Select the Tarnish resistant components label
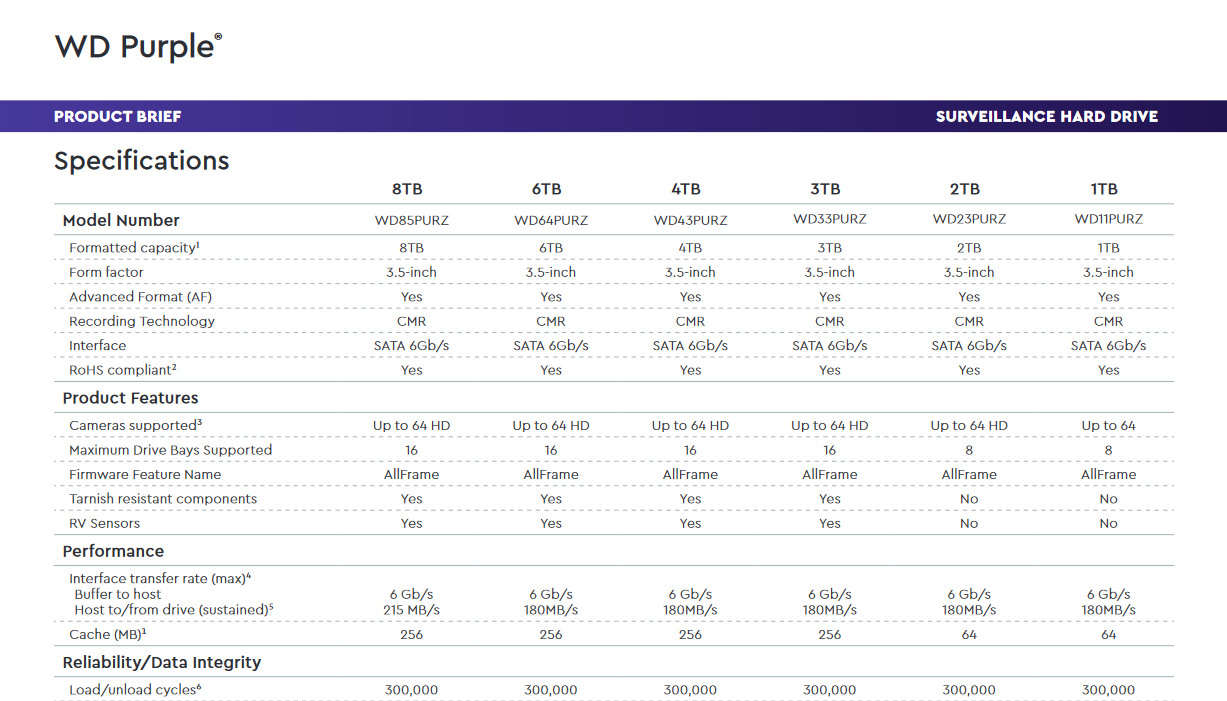The width and height of the screenshot is (1227, 701). pos(163,499)
